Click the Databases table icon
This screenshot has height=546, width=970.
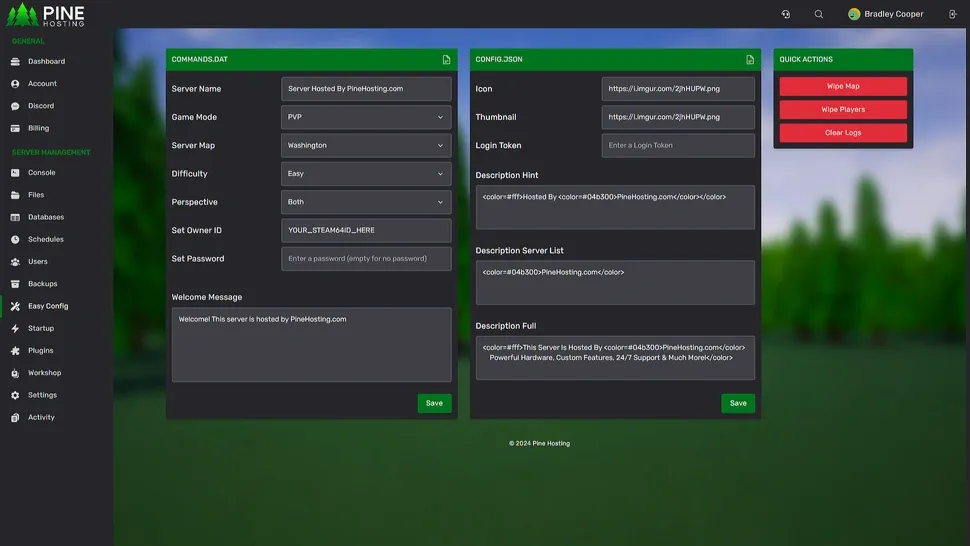15,217
